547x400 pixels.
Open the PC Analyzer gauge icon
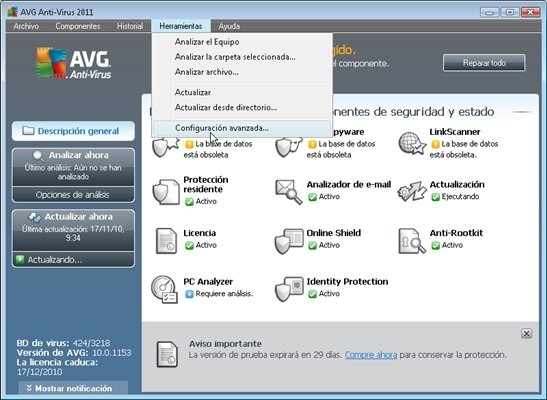click(164, 289)
